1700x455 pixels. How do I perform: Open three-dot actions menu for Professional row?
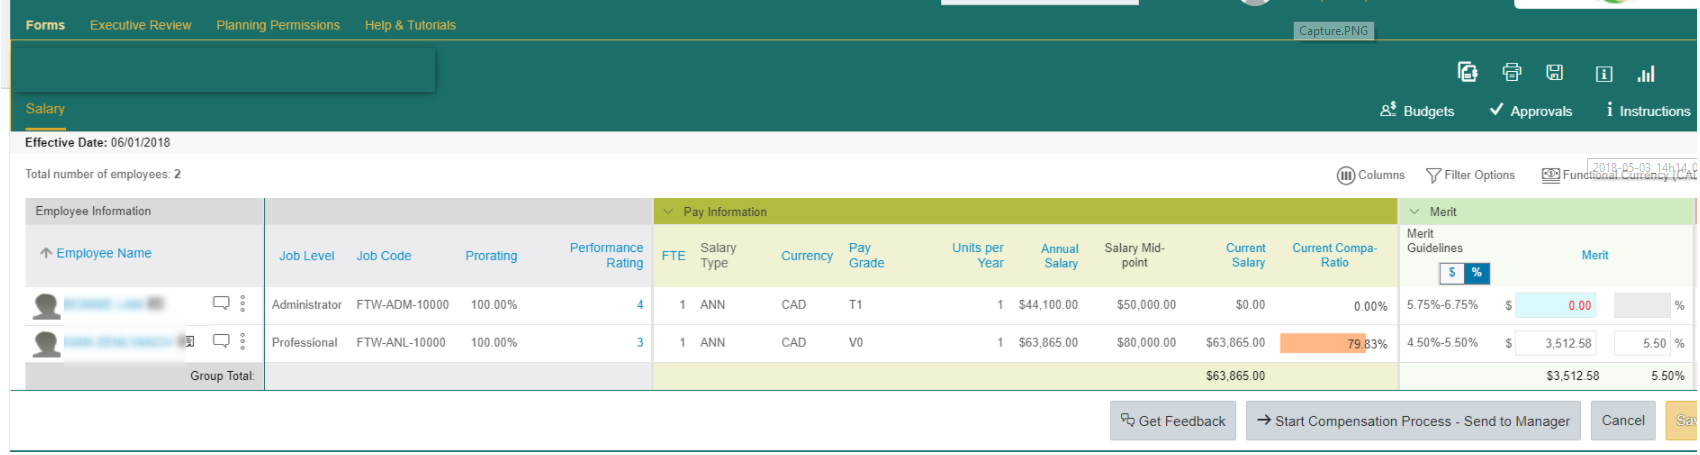click(x=242, y=342)
